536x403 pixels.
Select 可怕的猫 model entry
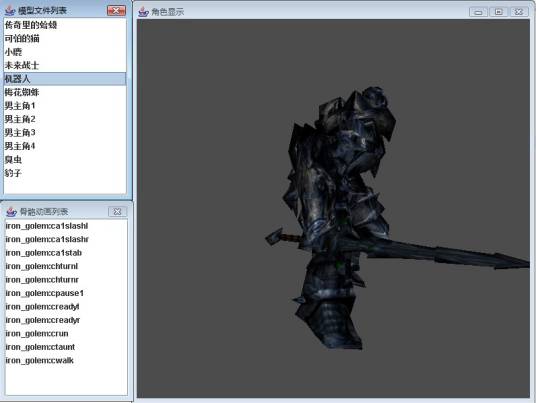65,38
